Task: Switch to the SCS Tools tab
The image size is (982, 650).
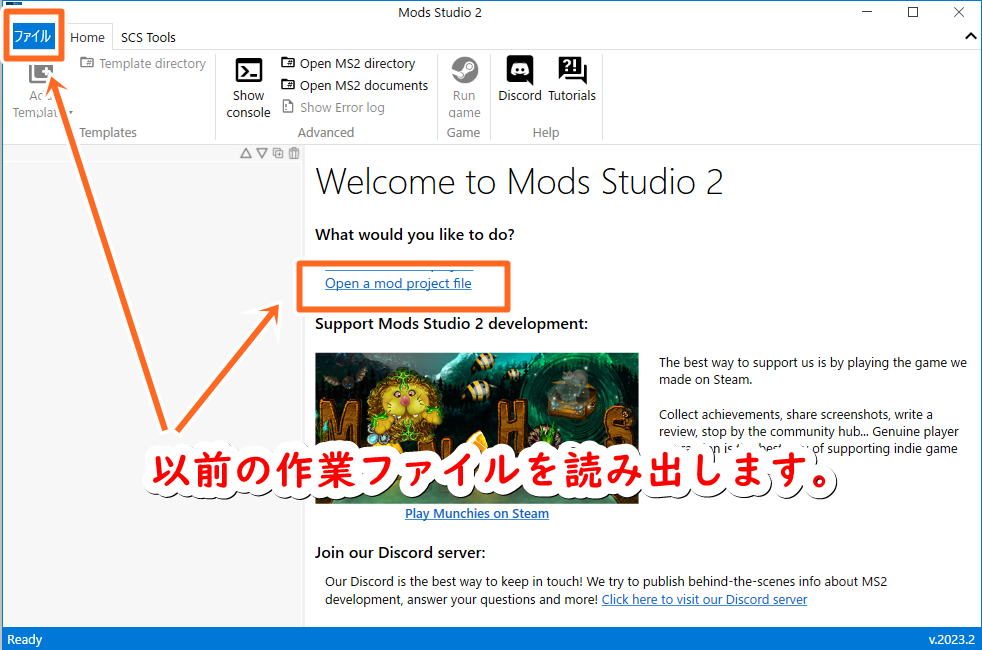Action: 147,37
